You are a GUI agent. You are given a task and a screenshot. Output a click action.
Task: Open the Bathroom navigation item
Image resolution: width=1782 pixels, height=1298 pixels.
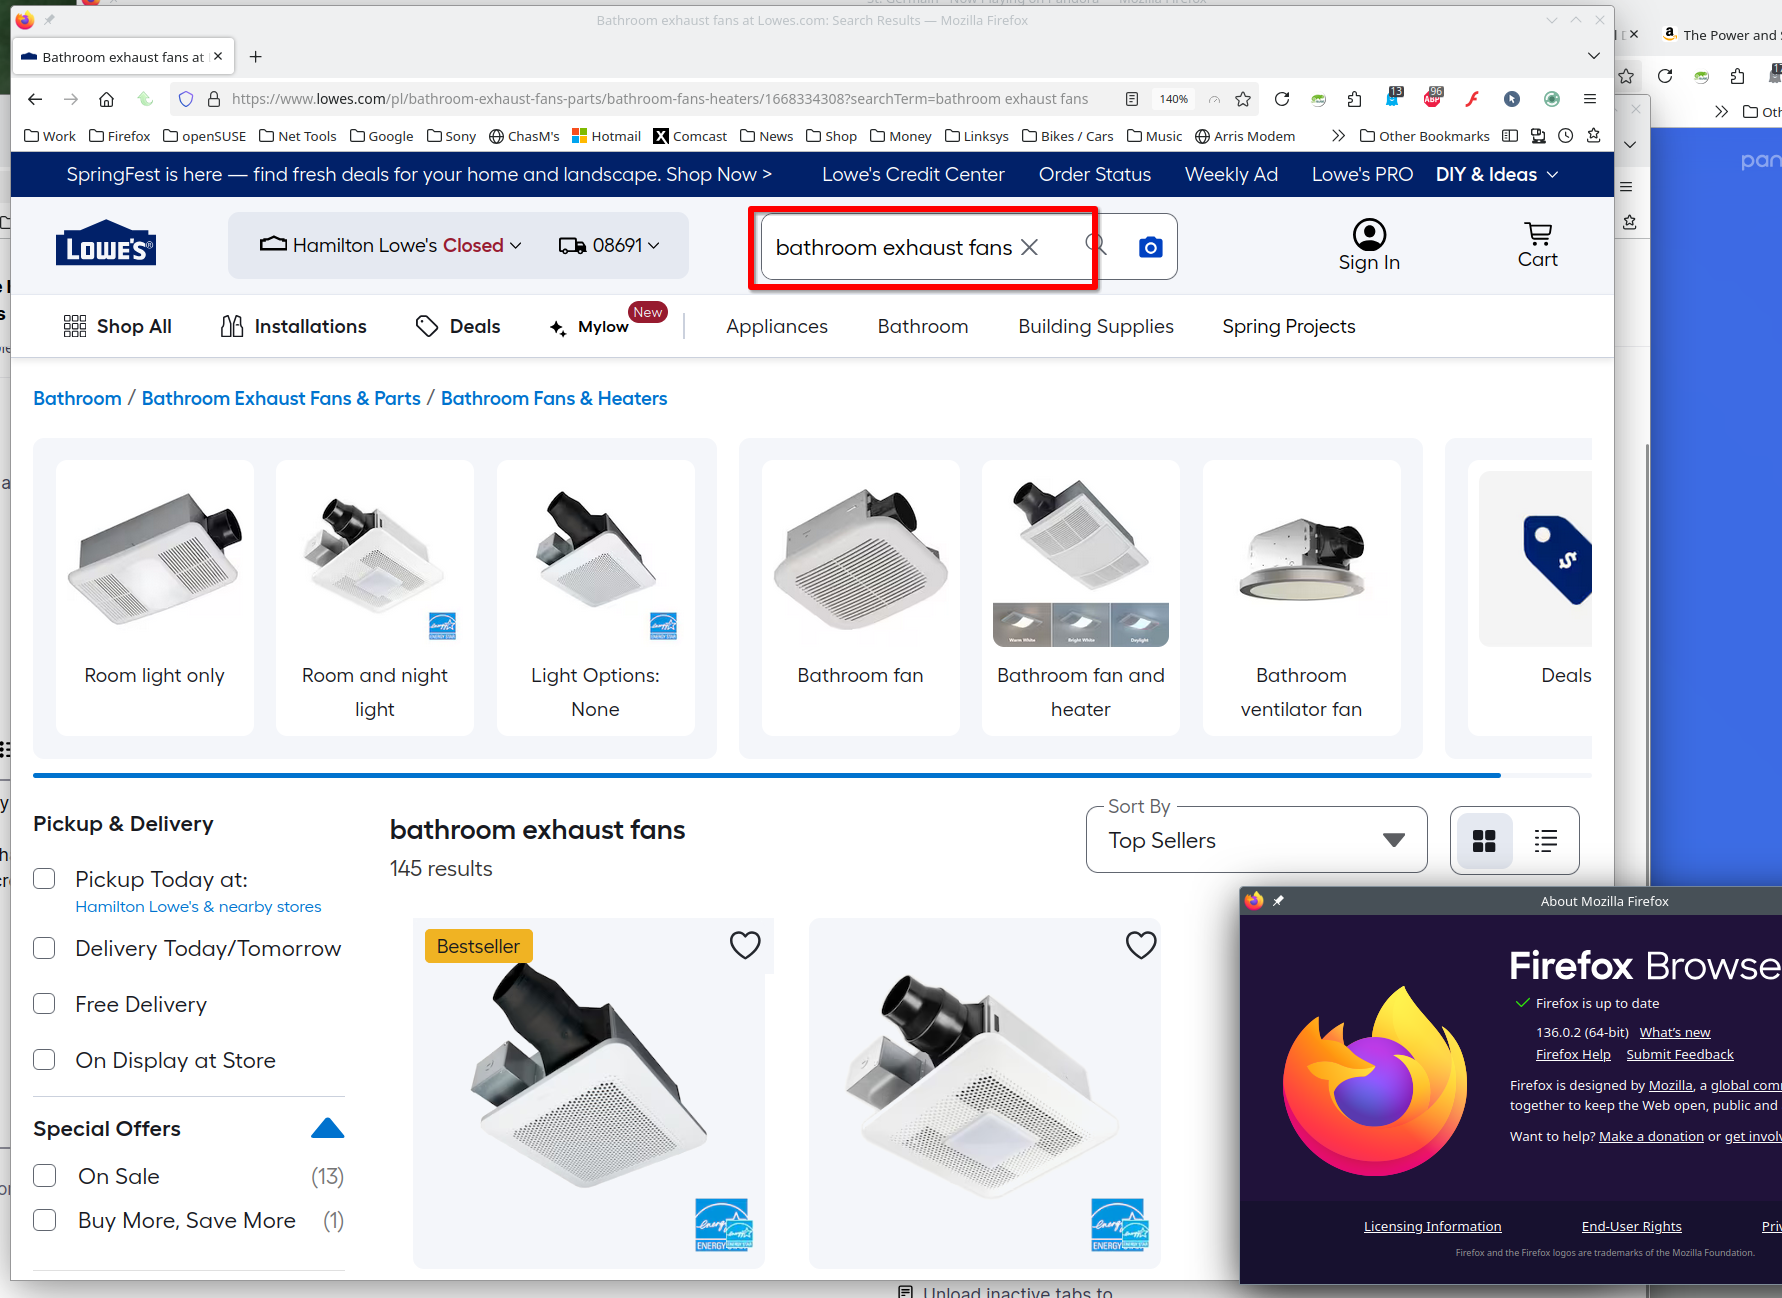click(x=923, y=326)
